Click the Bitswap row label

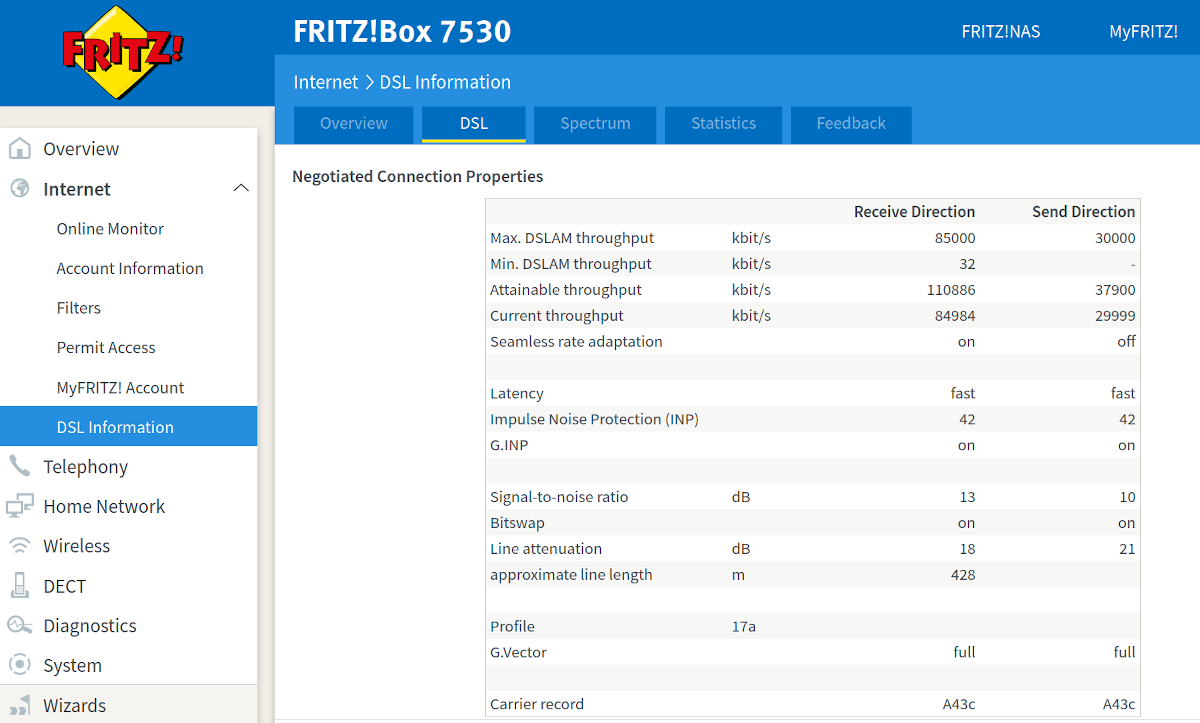pyautogui.click(x=517, y=523)
